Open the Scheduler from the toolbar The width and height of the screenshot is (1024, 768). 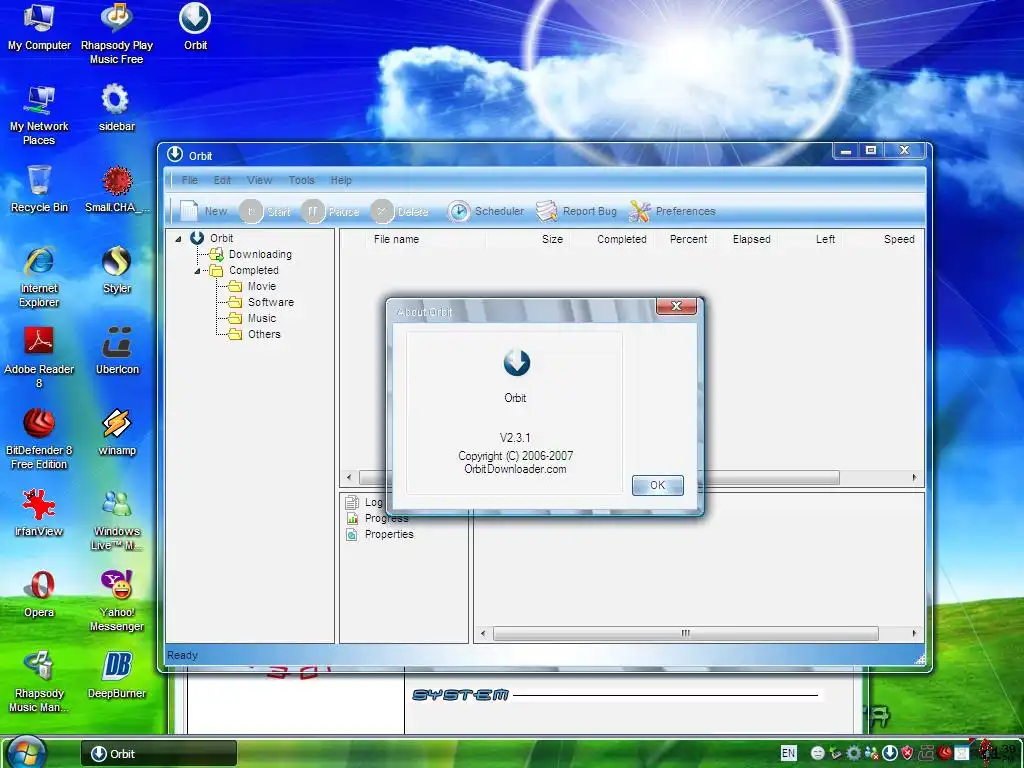coord(485,211)
